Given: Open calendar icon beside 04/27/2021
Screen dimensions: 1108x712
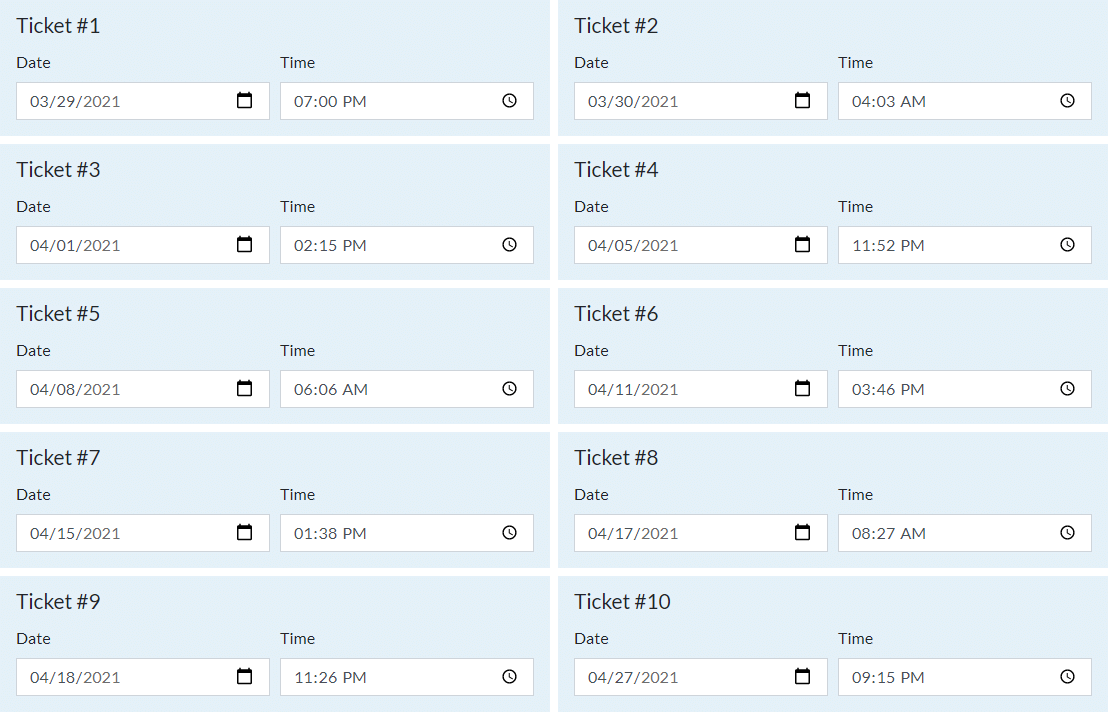Looking at the screenshot, I should (x=803, y=677).
